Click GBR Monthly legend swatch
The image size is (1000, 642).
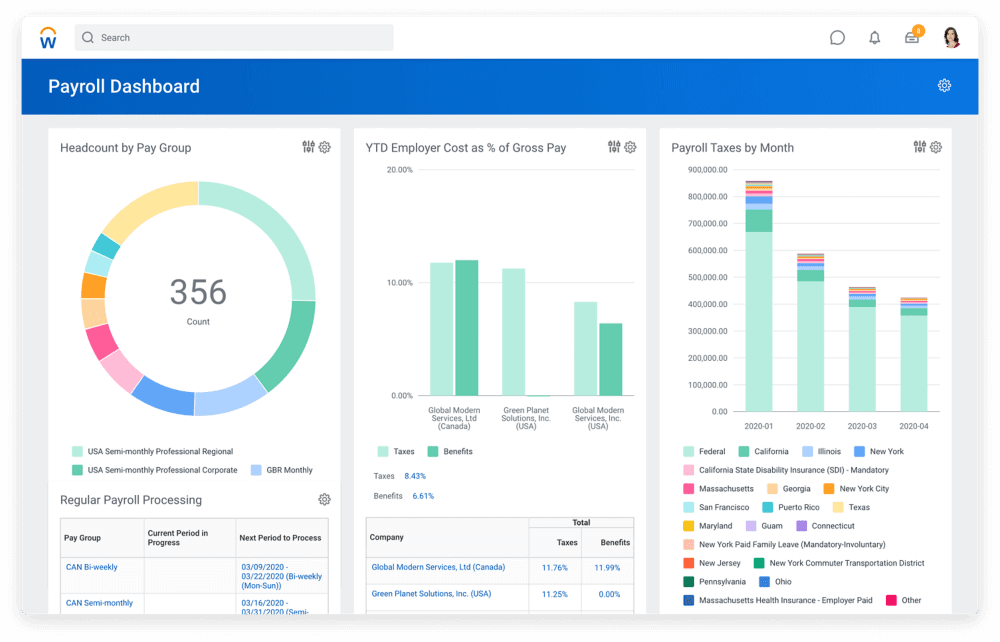pyautogui.click(x=256, y=470)
